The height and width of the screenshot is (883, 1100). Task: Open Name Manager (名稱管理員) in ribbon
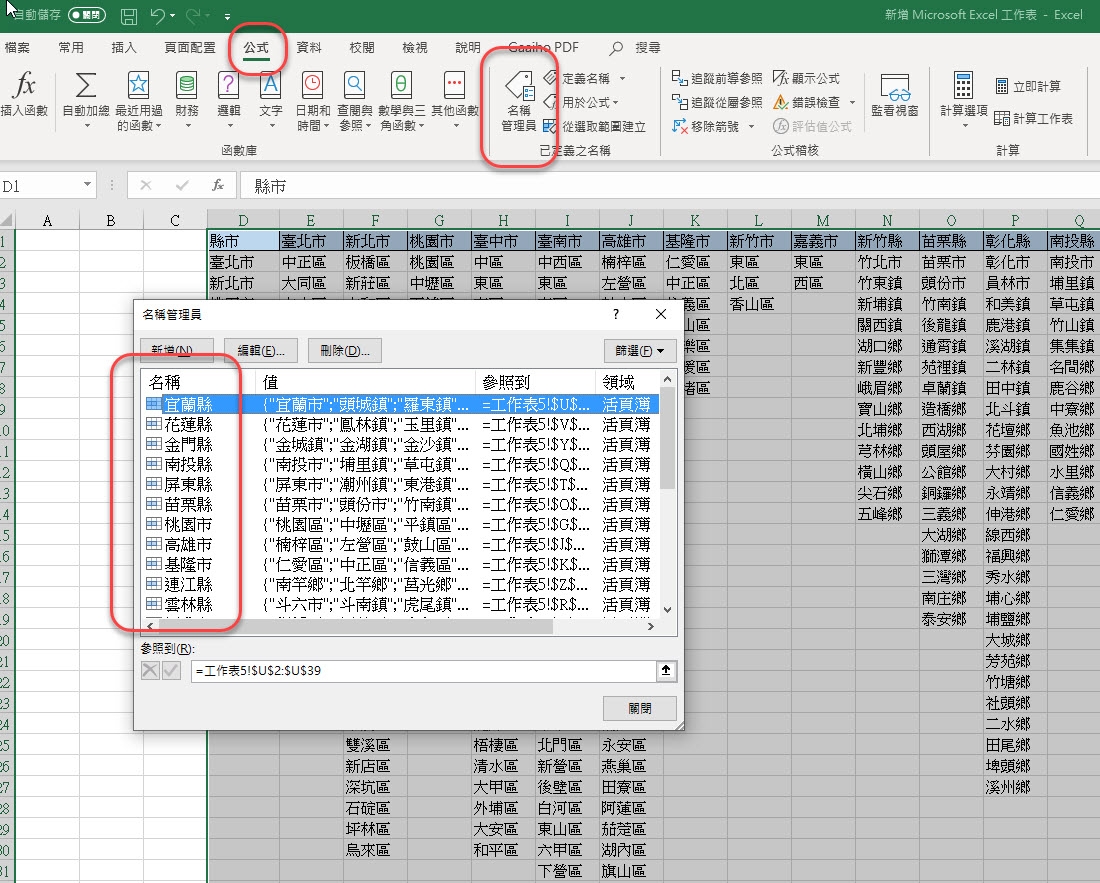519,100
